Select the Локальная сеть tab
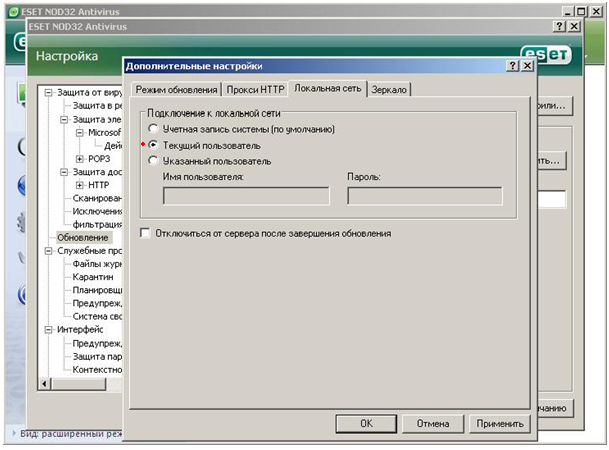The image size is (609, 450). (327, 89)
